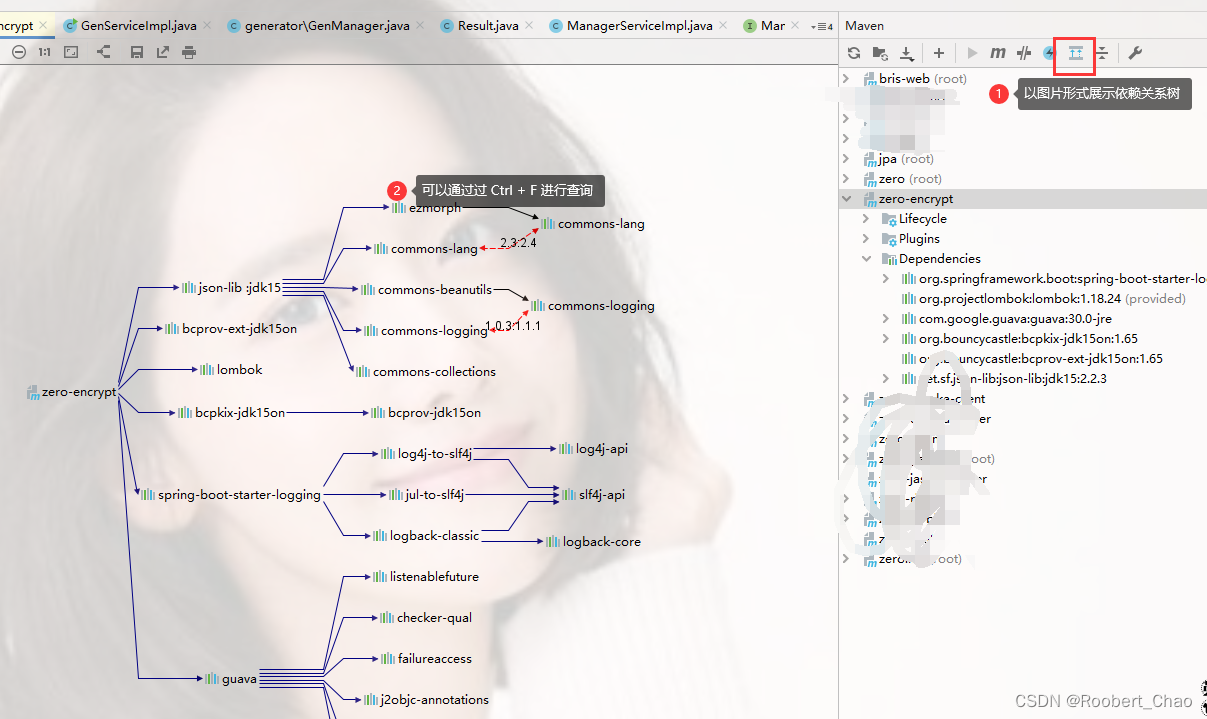Apply current layout in diagram toolbar
This screenshot has height=719, width=1207.
click(104, 52)
